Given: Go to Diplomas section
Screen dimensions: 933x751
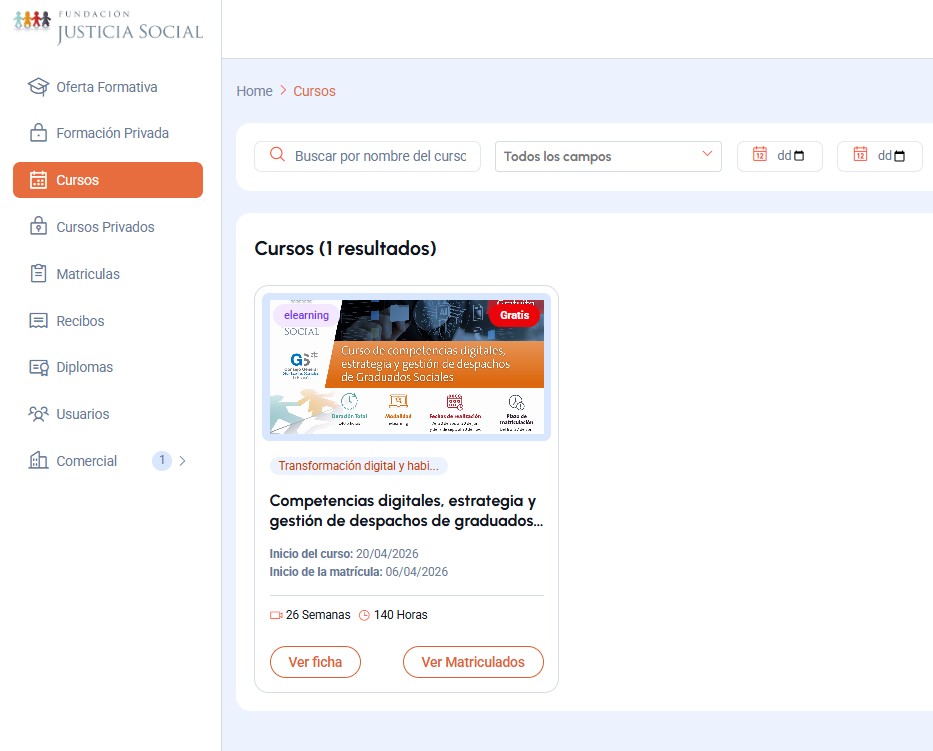Looking at the screenshot, I should click(108, 367).
